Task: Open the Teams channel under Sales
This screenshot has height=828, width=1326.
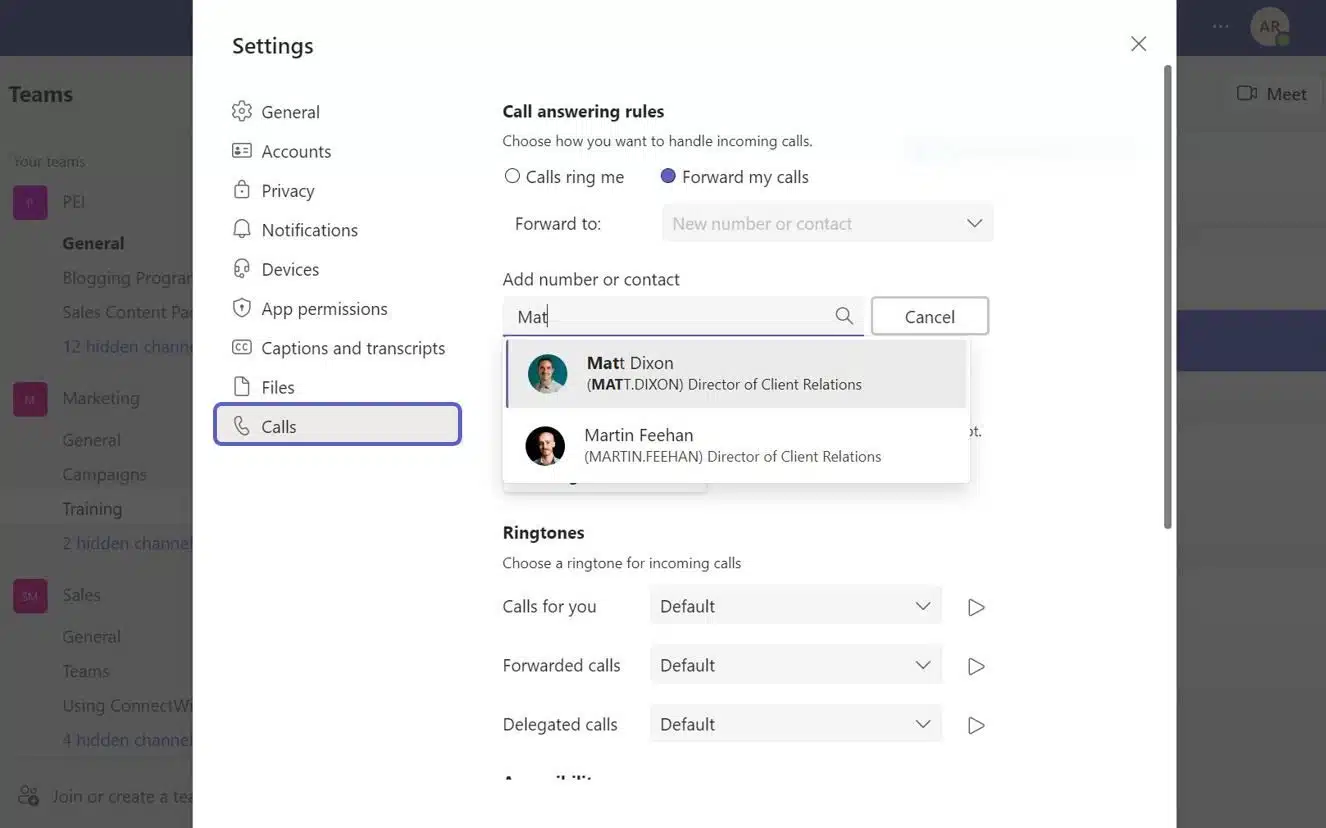Action: 86,671
